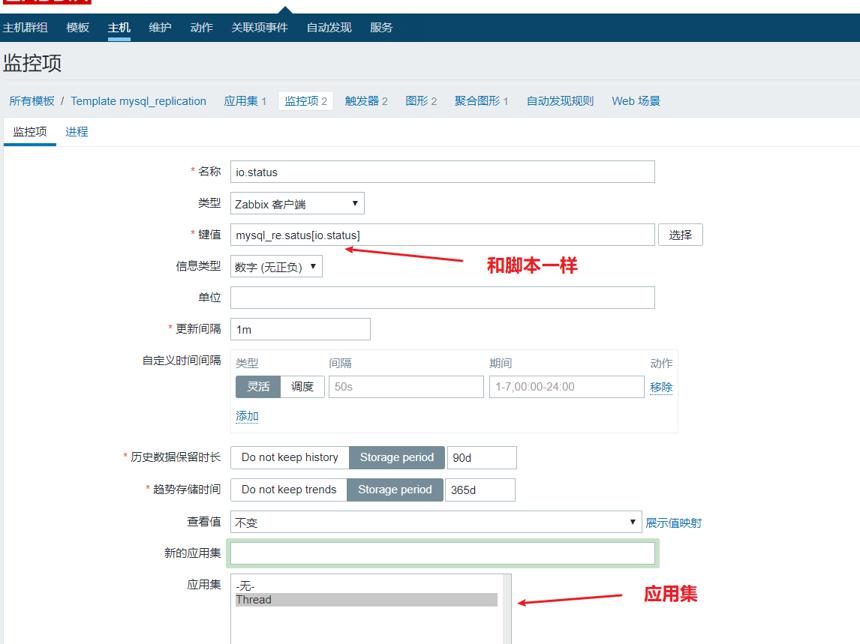Image resolution: width=860 pixels, height=644 pixels.
Task: Open the 类型 Zabbix 客户端 dropdown
Action: point(297,204)
